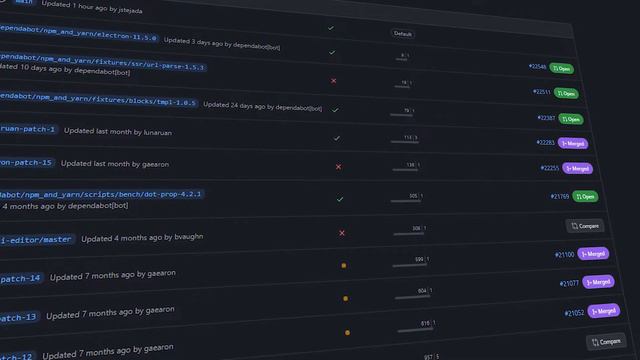Open dependabot fixtures/blocks/tmpl-1.0.5 branch
640x360 pixels.
point(99,99)
